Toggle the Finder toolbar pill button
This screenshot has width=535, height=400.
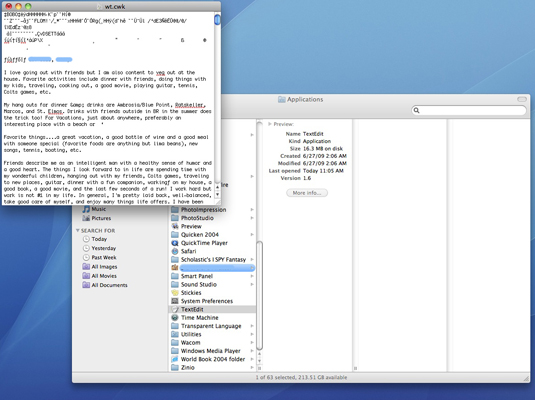click(x=522, y=99)
